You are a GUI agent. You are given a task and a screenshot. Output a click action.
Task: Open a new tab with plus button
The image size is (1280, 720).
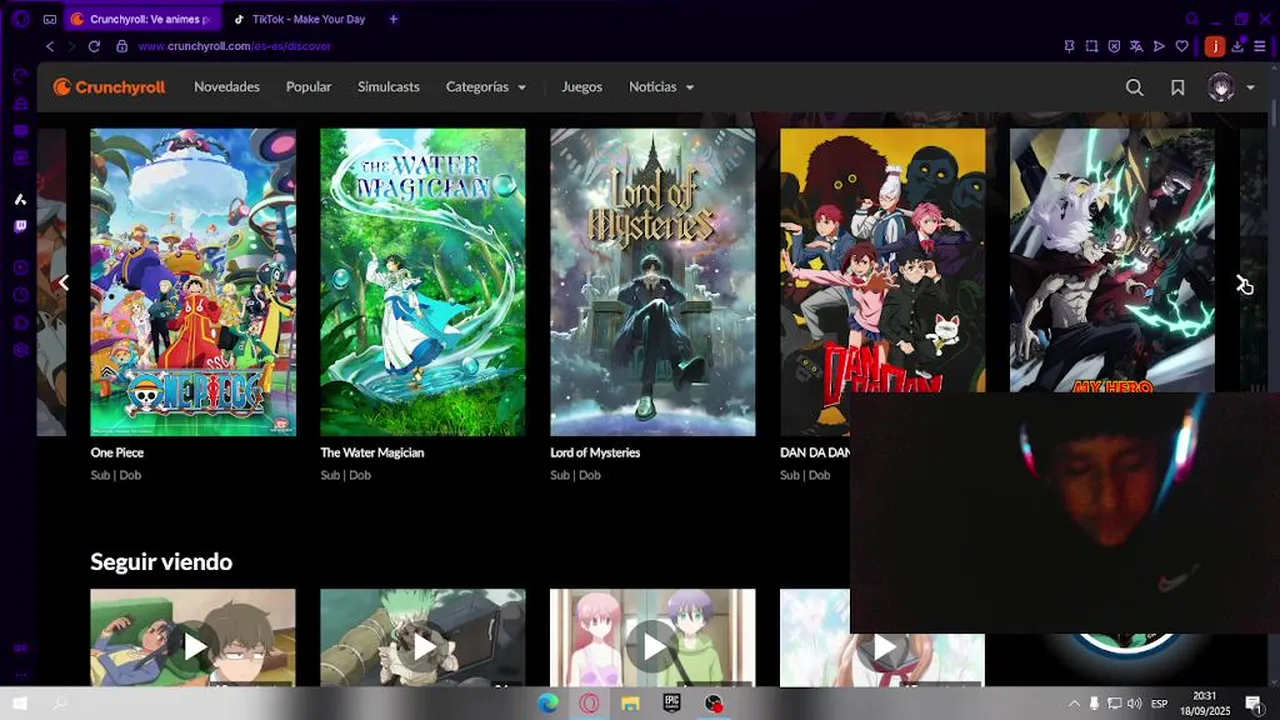click(x=393, y=19)
